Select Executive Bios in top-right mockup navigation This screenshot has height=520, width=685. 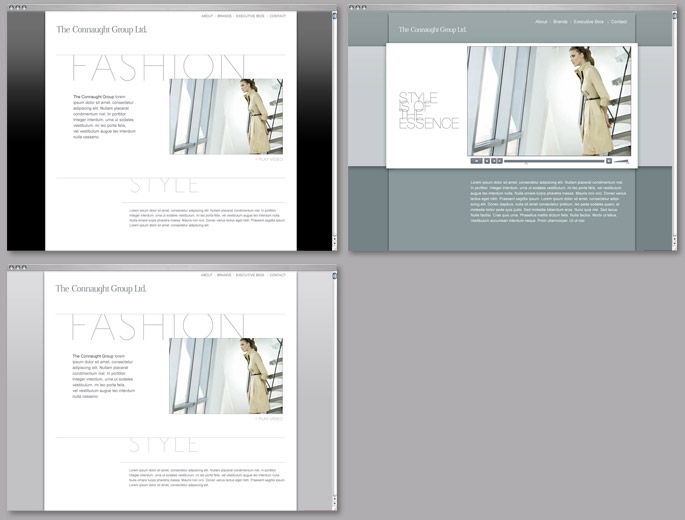click(588, 21)
